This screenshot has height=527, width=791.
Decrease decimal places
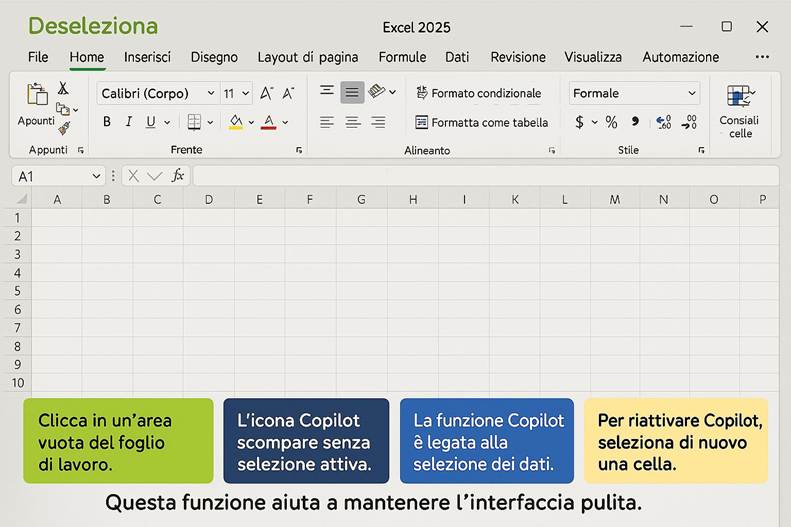tap(689, 122)
